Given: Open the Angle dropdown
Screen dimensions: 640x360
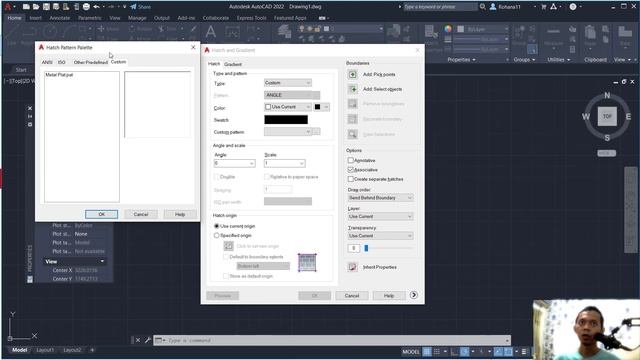Looking at the screenshot, I should coord(234,163).
